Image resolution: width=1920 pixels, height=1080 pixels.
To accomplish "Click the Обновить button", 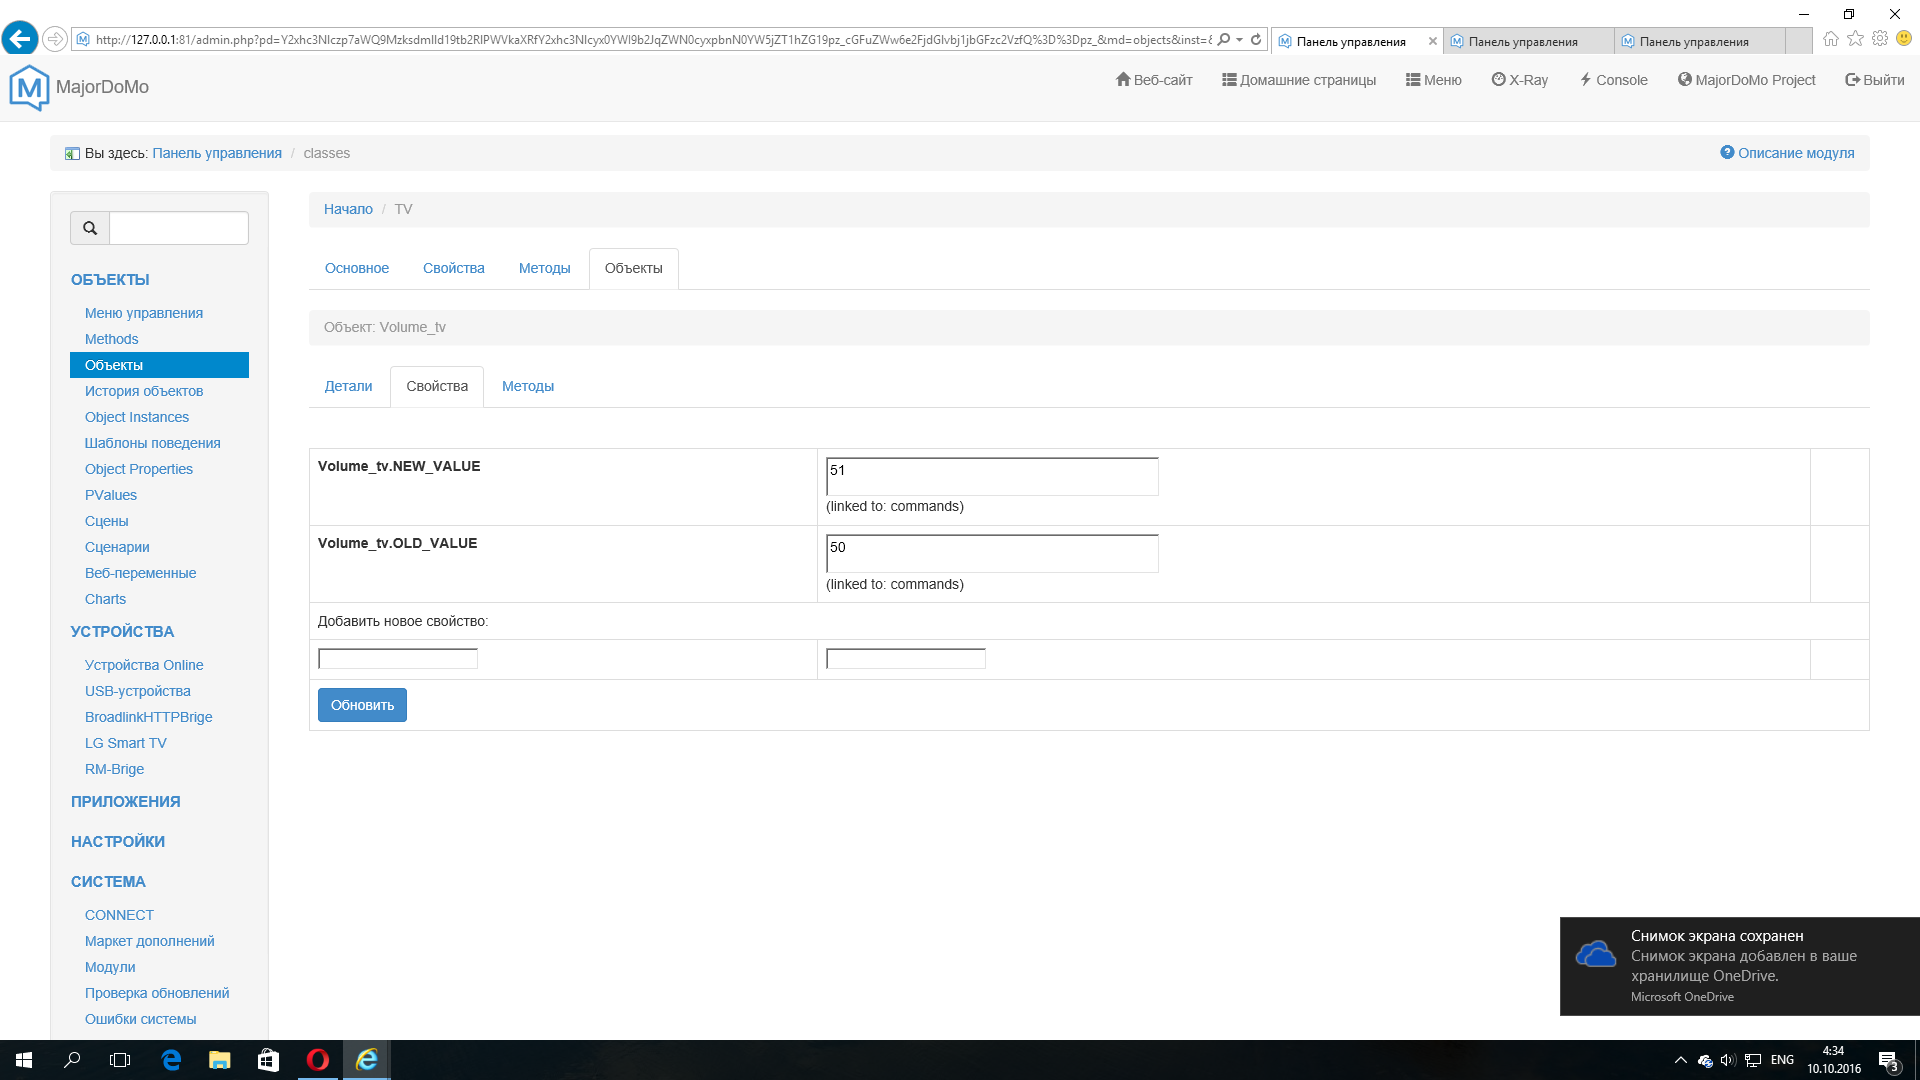I will [x=362, y=705].
